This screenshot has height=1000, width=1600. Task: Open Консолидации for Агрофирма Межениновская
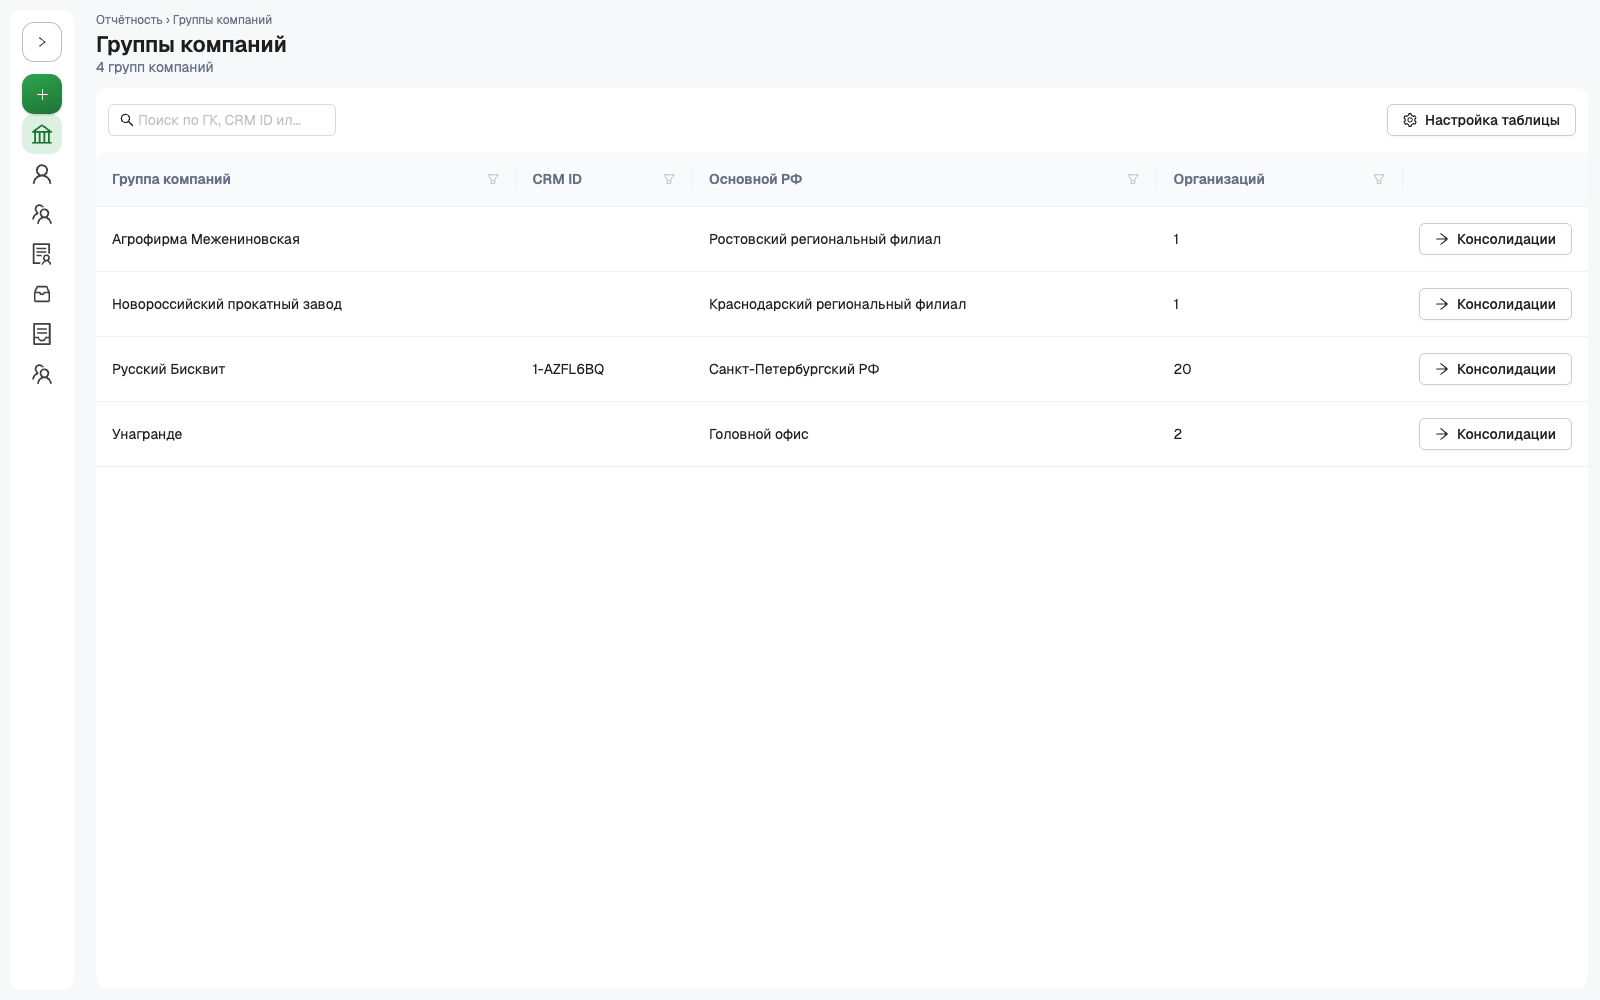pyautogui.click(x=1495, y=239)
